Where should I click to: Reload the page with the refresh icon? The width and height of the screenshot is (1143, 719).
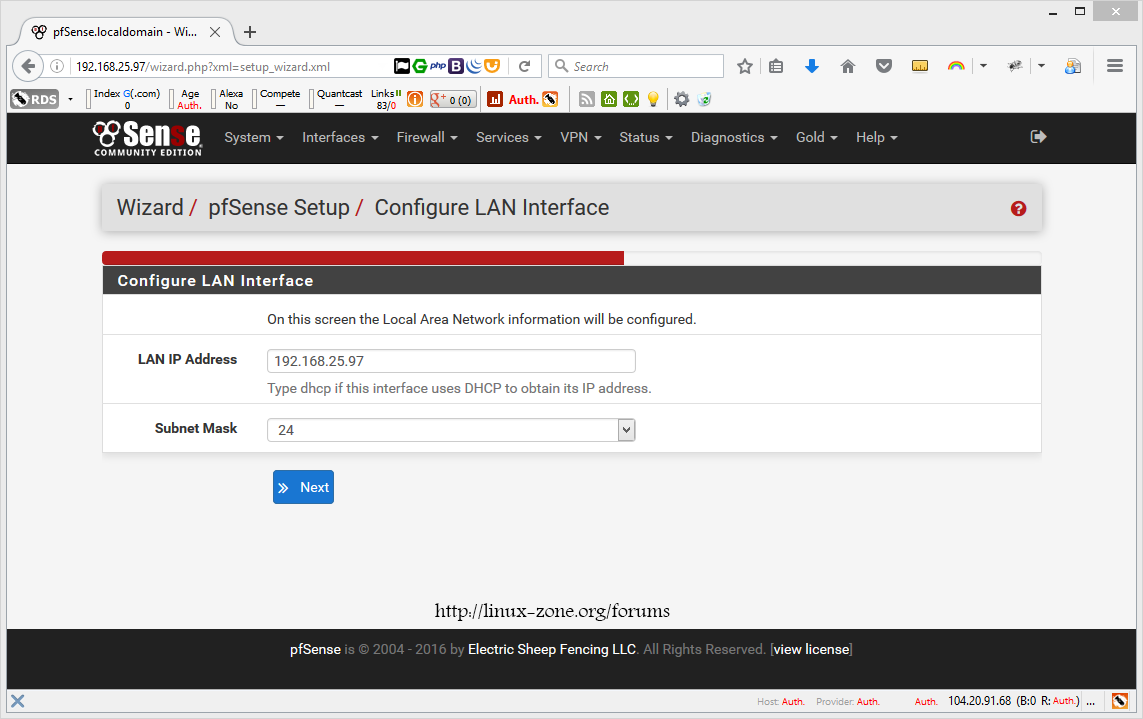524,66
